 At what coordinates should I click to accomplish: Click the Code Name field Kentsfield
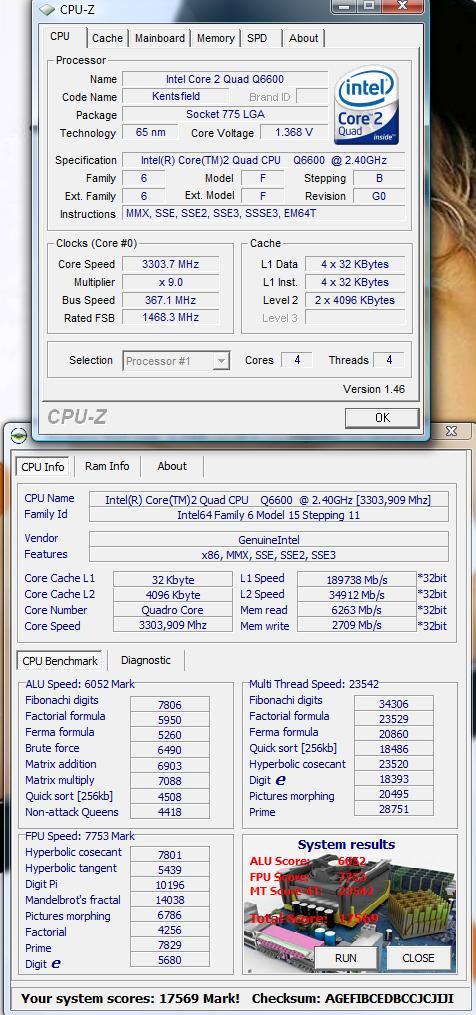tap(176, 96)
